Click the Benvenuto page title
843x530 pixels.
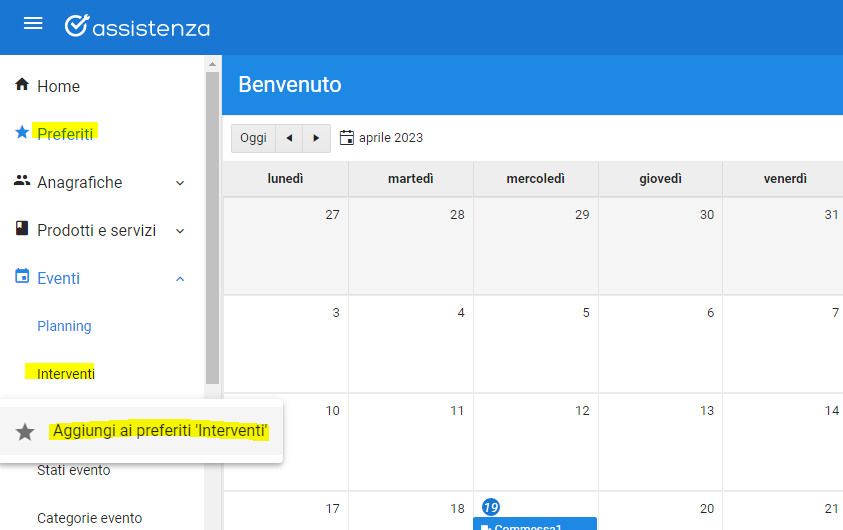[x=290, y=84]
